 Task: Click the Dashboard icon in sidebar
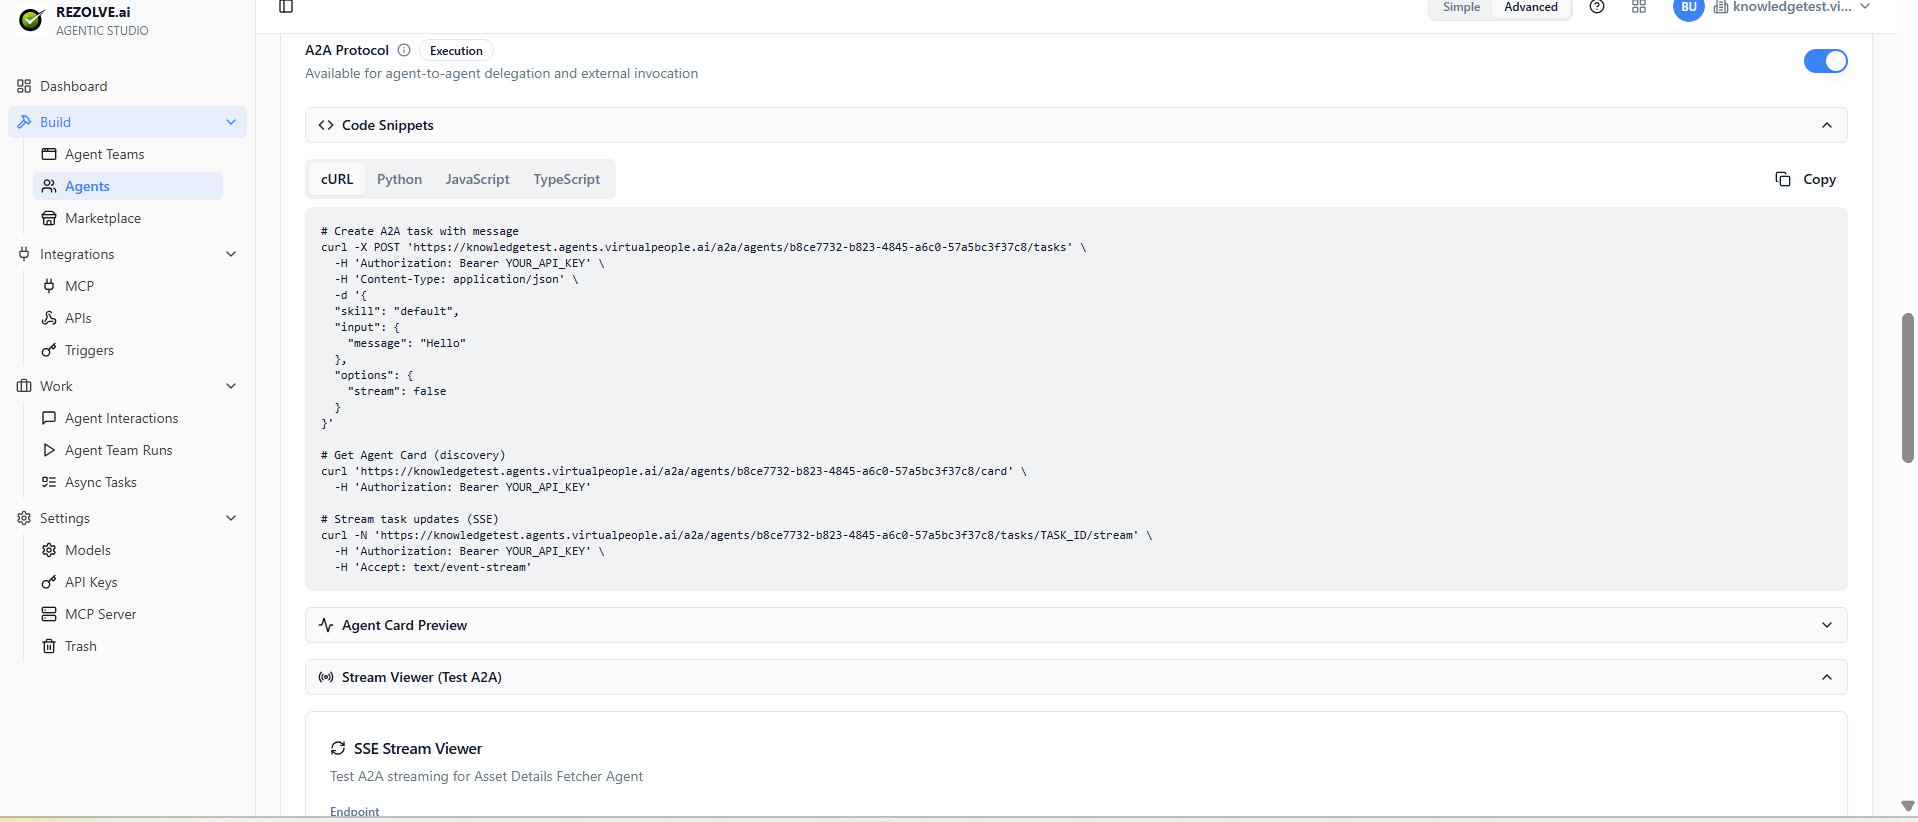tap(24, 86)
